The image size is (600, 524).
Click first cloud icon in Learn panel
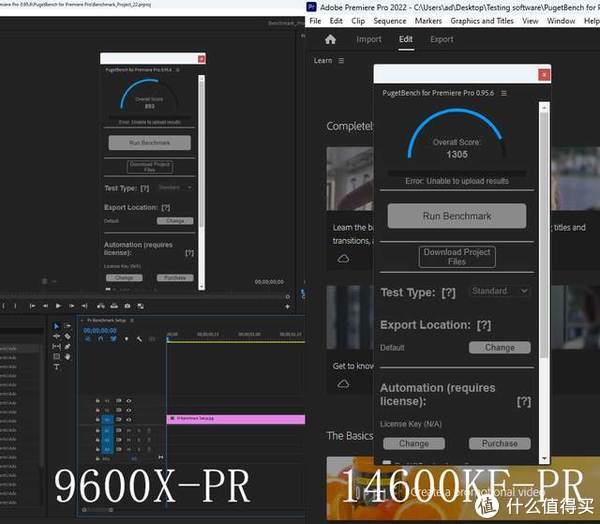(343, 259)
